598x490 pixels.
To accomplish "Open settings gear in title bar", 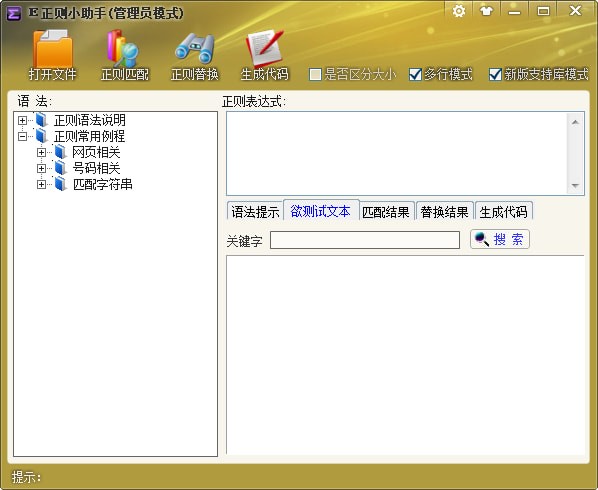I will 459,11.
